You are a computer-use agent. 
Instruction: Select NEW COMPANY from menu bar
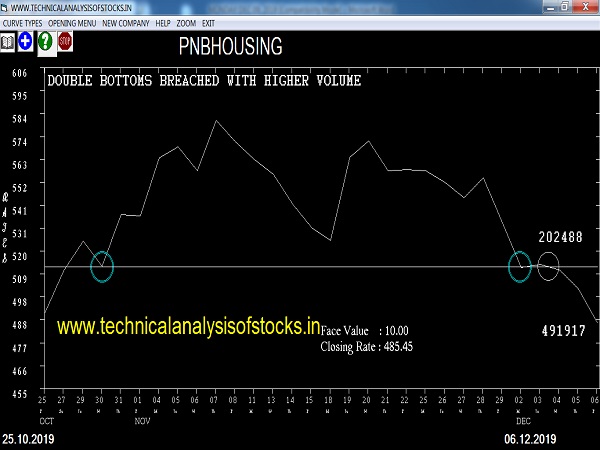pyautogui.click(x=125, y=21)
